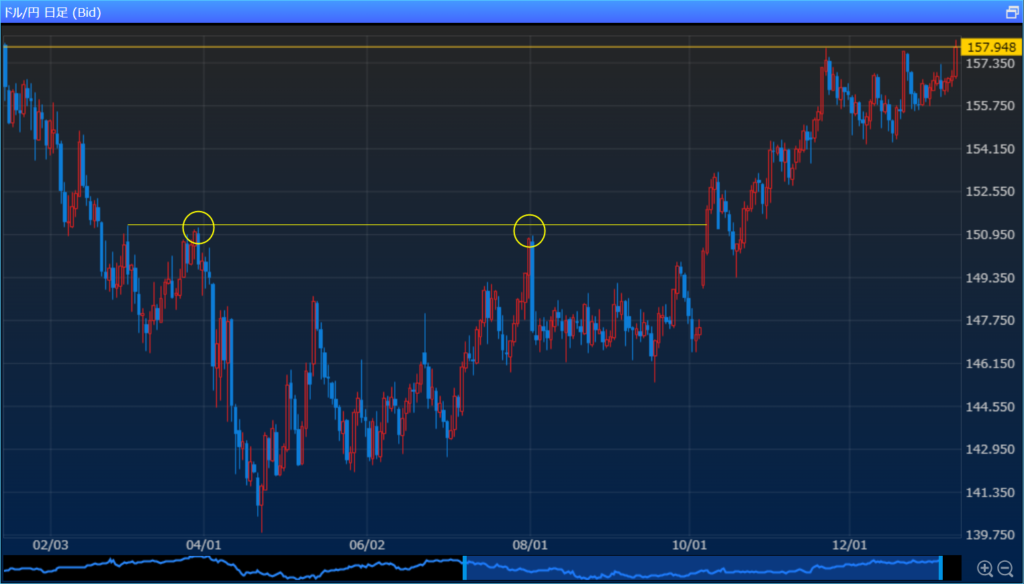
Task: Click inside the highlighted navigator range
Action: 700,568
